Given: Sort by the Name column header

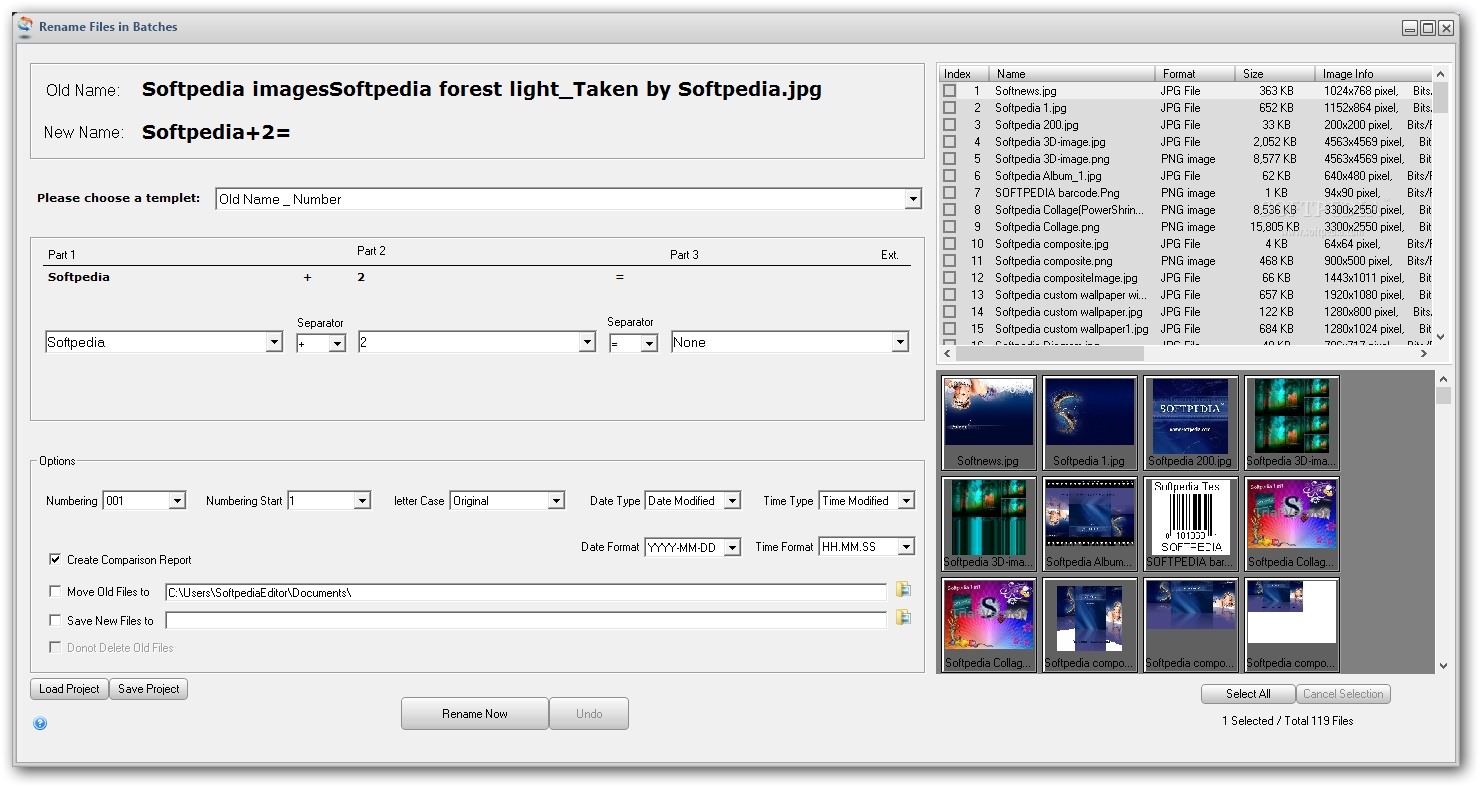Looking at the screenshot, I should pyautogui.click(x=1071, y=74).
